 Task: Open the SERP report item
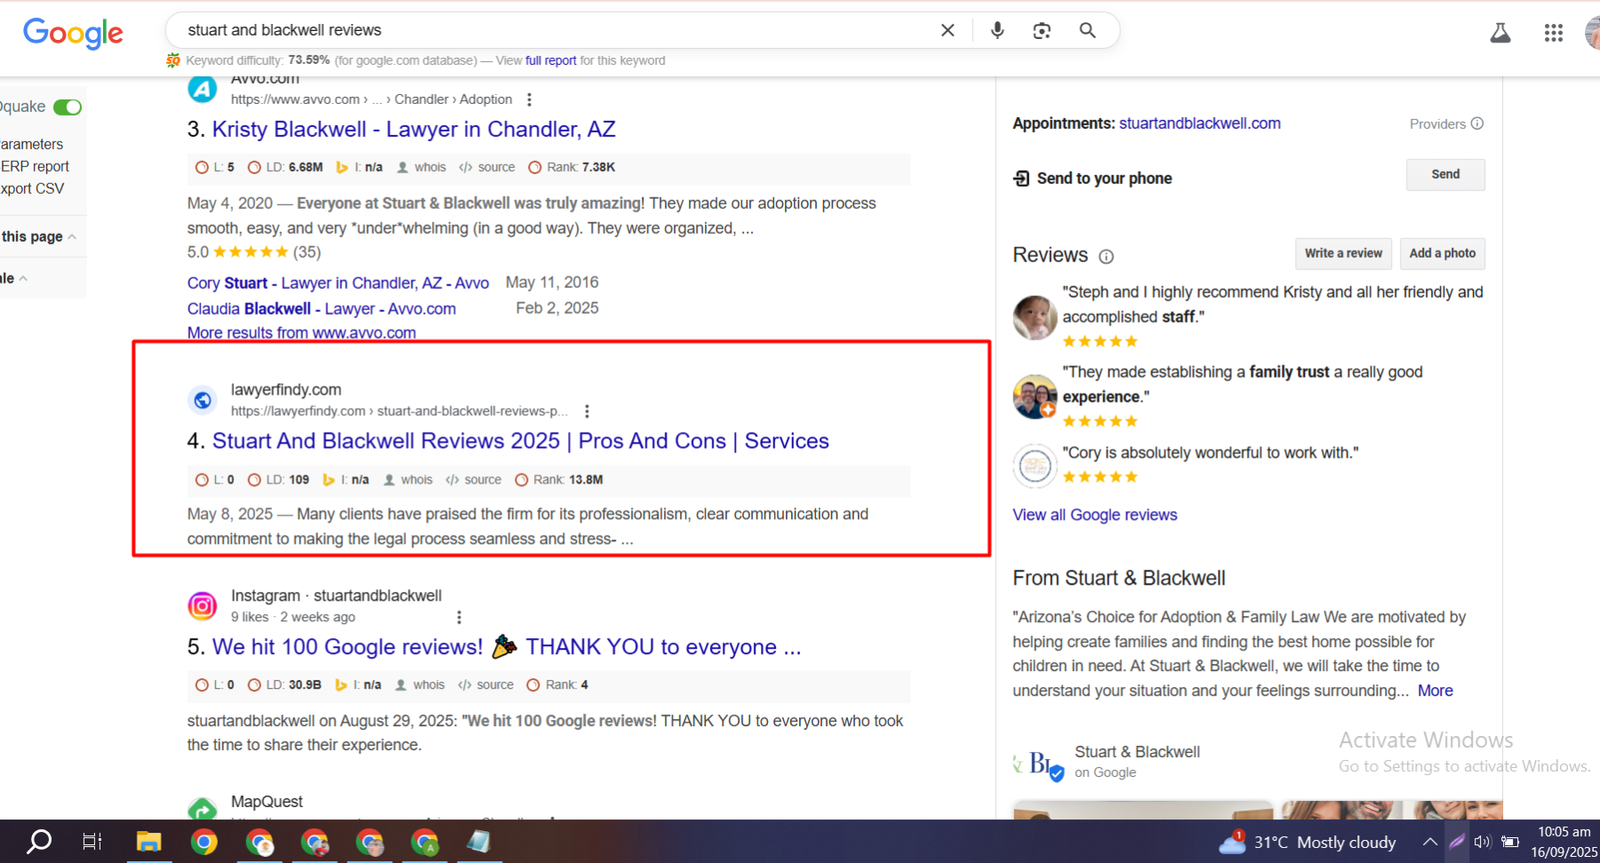[35, 166]
